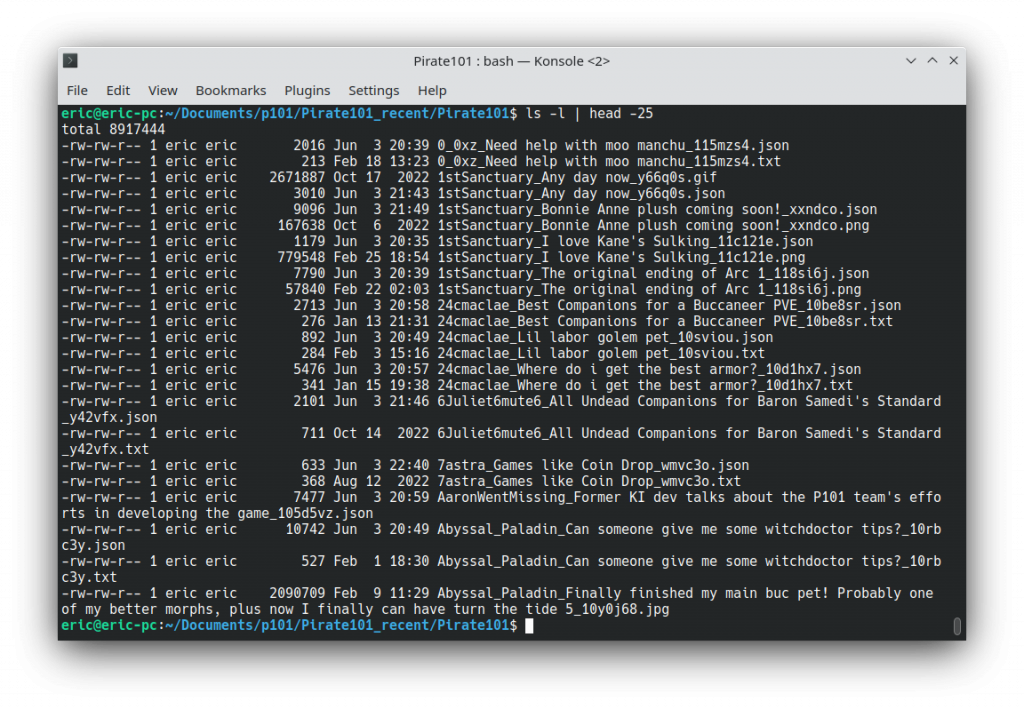Click '24cmaclae_Best Companions for a Buccaneer PVE_10be8sr.json'
This screenshot has width=1024, height=709.
coord(669,306)
